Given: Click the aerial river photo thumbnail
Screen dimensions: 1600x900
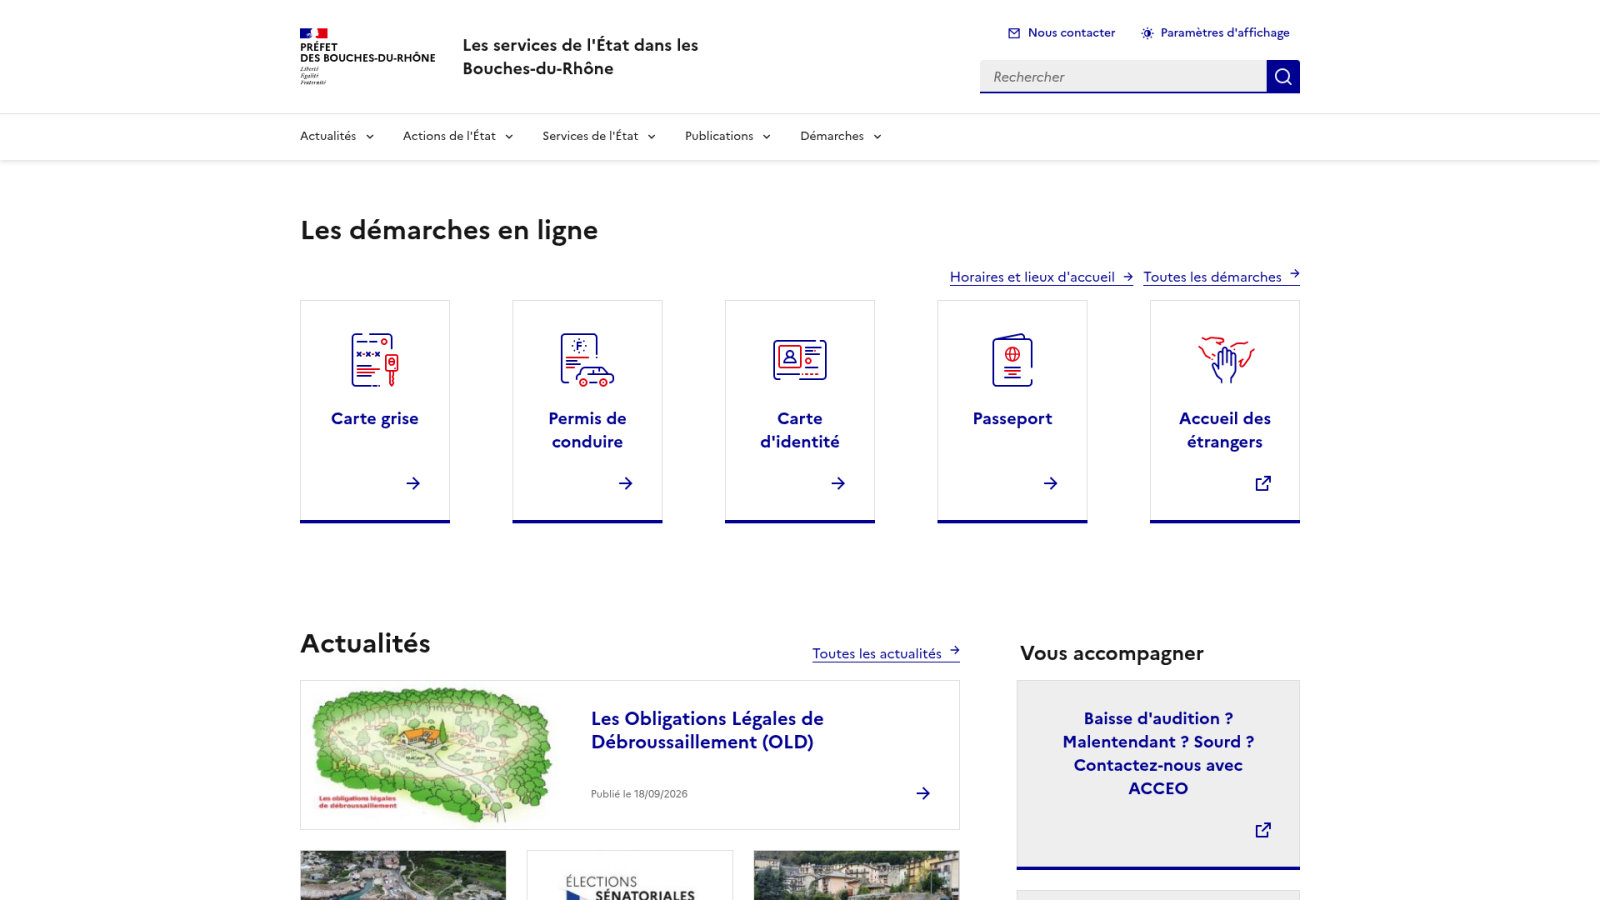Looking at the screenshot, I should click(x=403, y=876).
